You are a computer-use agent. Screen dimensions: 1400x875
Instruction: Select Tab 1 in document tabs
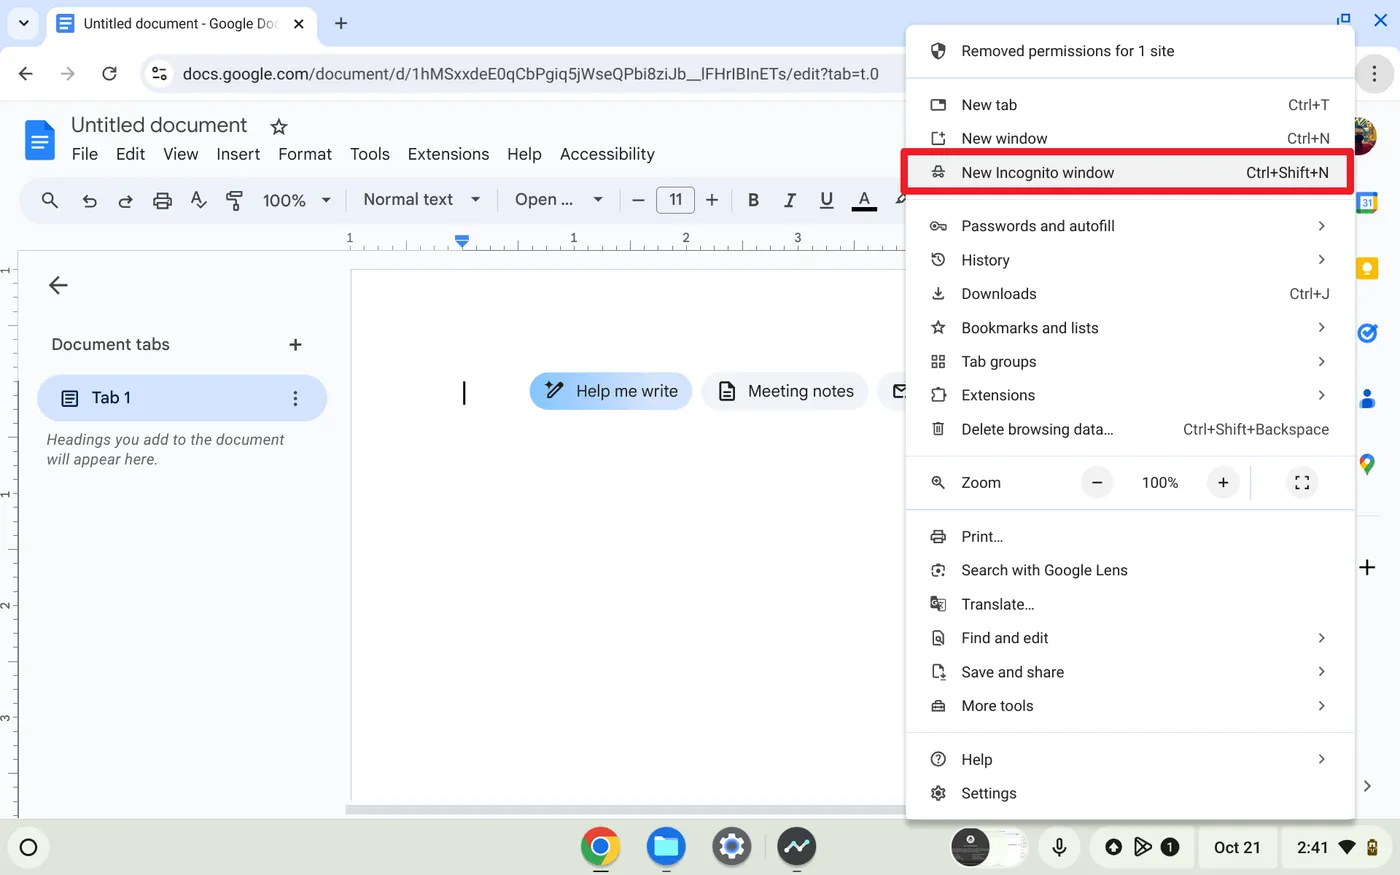[x=182, y=398]
